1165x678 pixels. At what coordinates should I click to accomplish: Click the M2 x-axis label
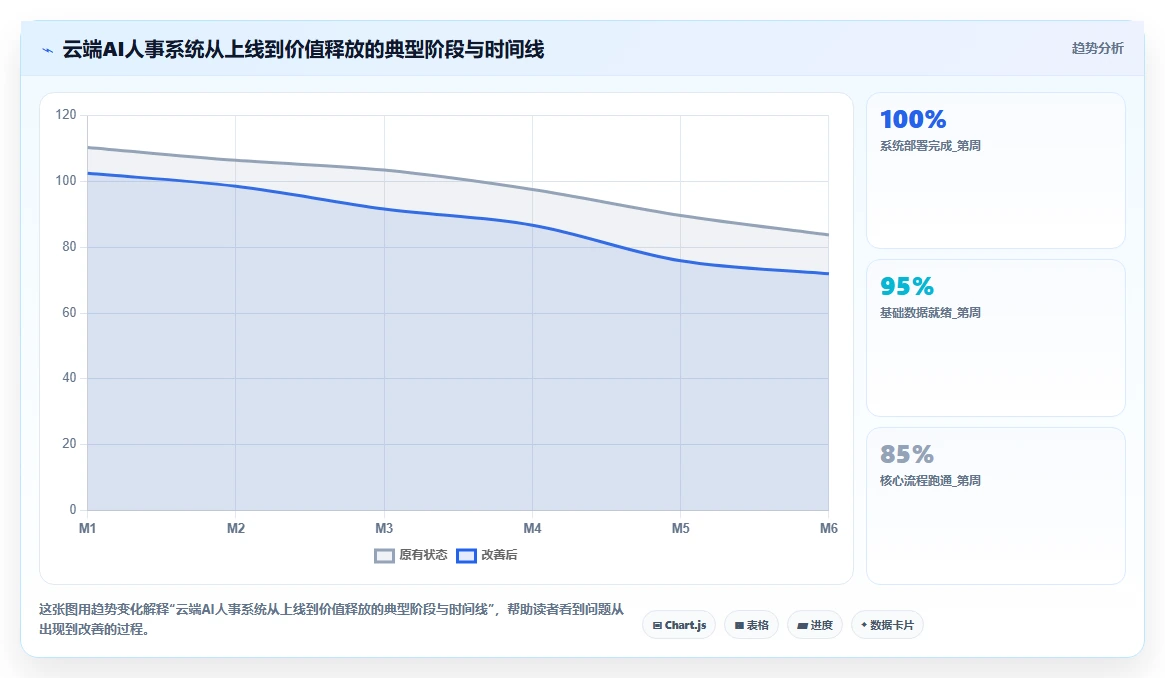[236, 528]
